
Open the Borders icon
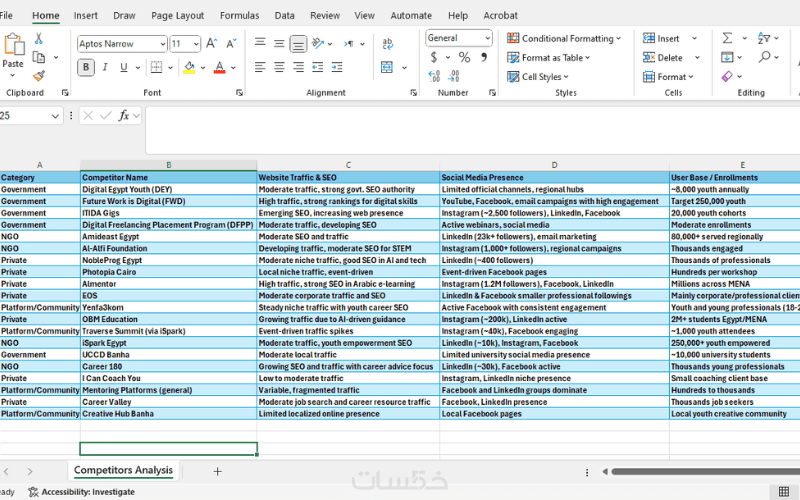click(x=157, y=67)
